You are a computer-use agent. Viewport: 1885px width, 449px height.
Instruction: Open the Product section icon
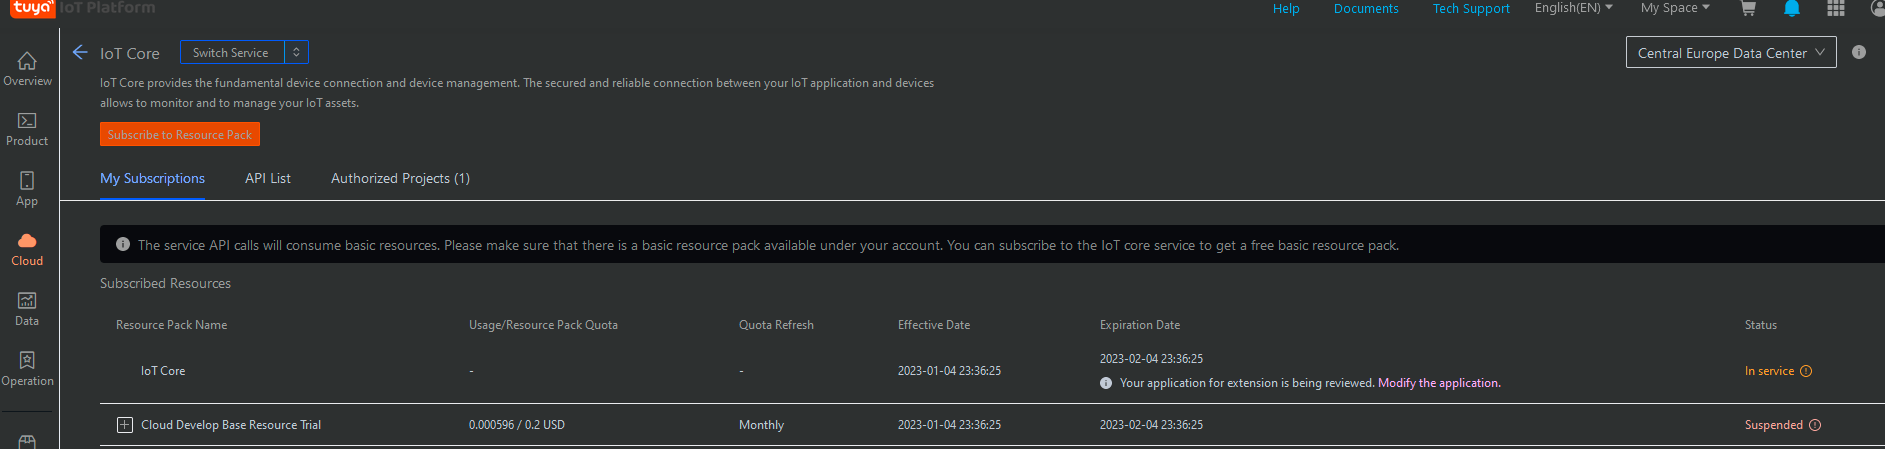[x=27, y=120]
